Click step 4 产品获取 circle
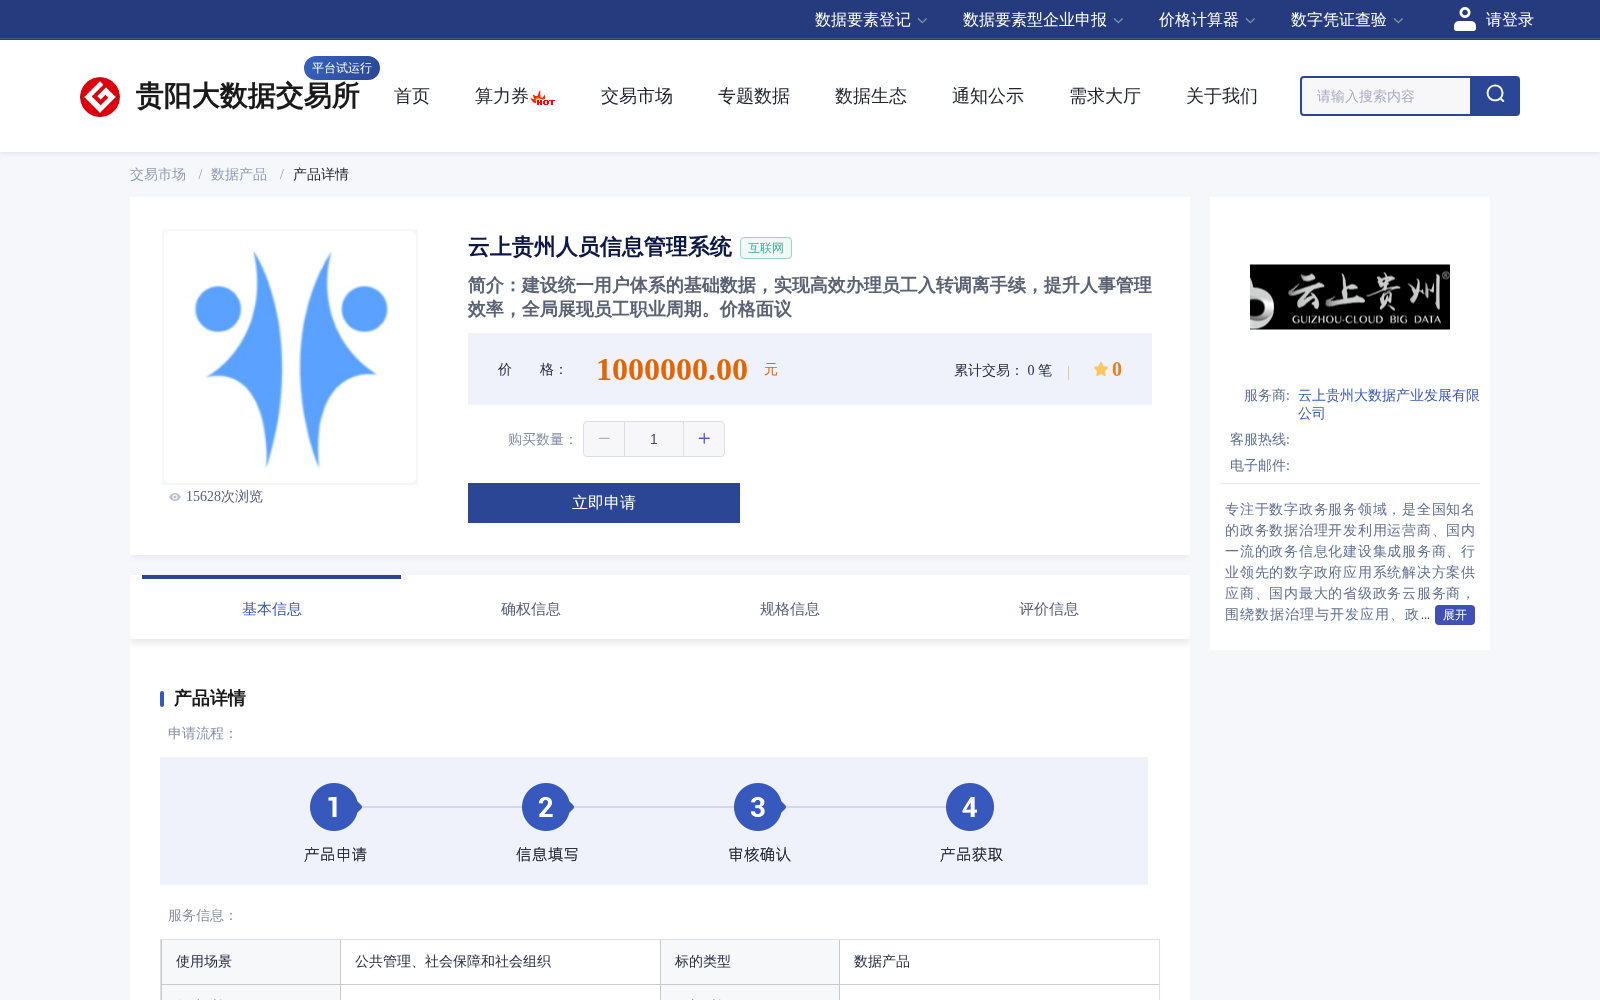The image size is (1600, 1000). (970, 807)
